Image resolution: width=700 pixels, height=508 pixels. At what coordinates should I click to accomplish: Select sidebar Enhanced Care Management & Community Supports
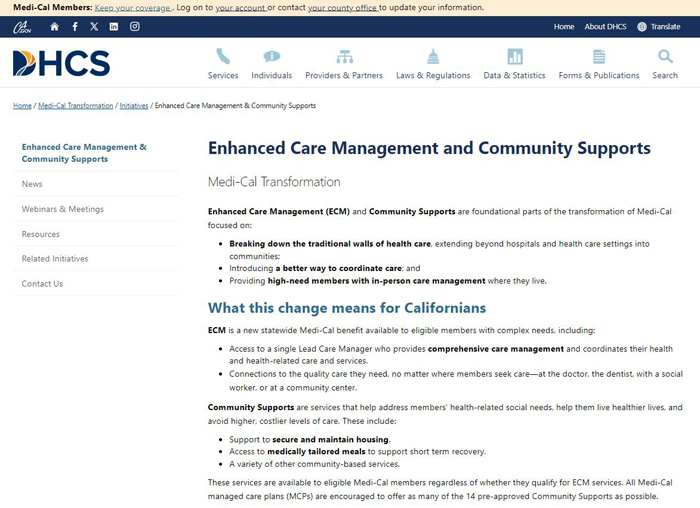pyautogui.click(x=84, y=153)
